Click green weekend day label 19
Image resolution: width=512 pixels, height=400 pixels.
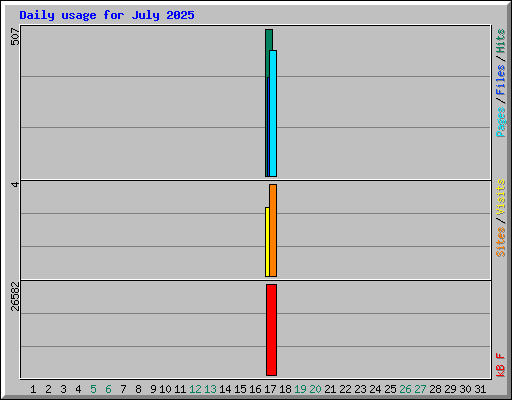tap(300, 389)
